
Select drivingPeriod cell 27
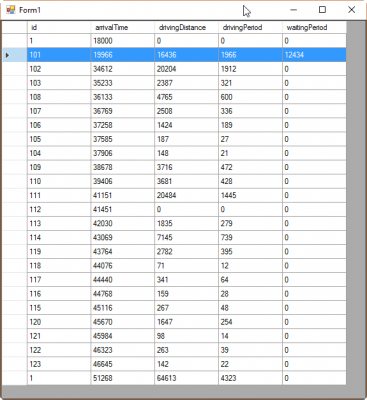251,139
